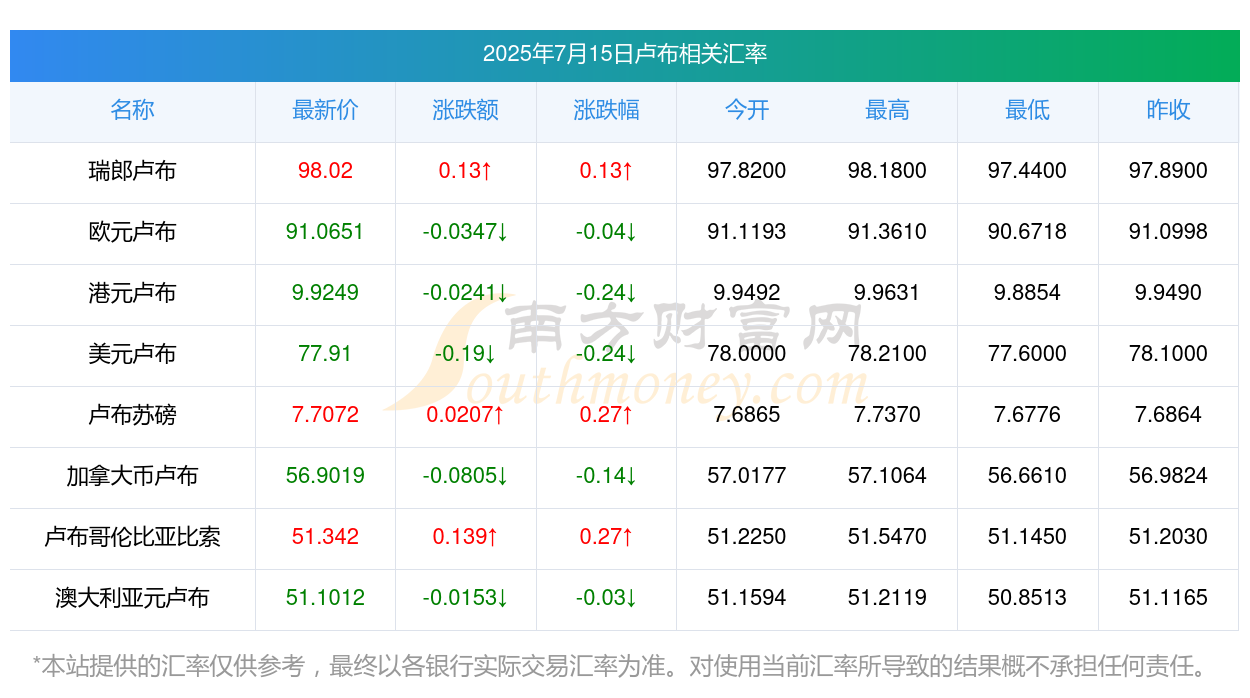Image resolution: width=1250 pixels, height=698 pixels.
Task: Select the 瑞郎卢布 row name
Action: click(132, 171)
